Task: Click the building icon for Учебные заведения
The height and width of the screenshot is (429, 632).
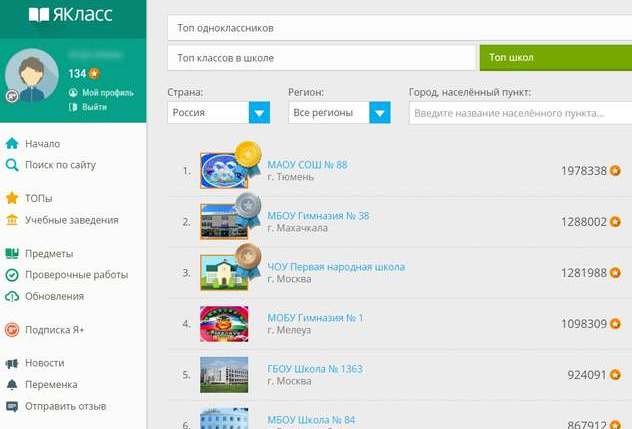Action: click(12, 220)
